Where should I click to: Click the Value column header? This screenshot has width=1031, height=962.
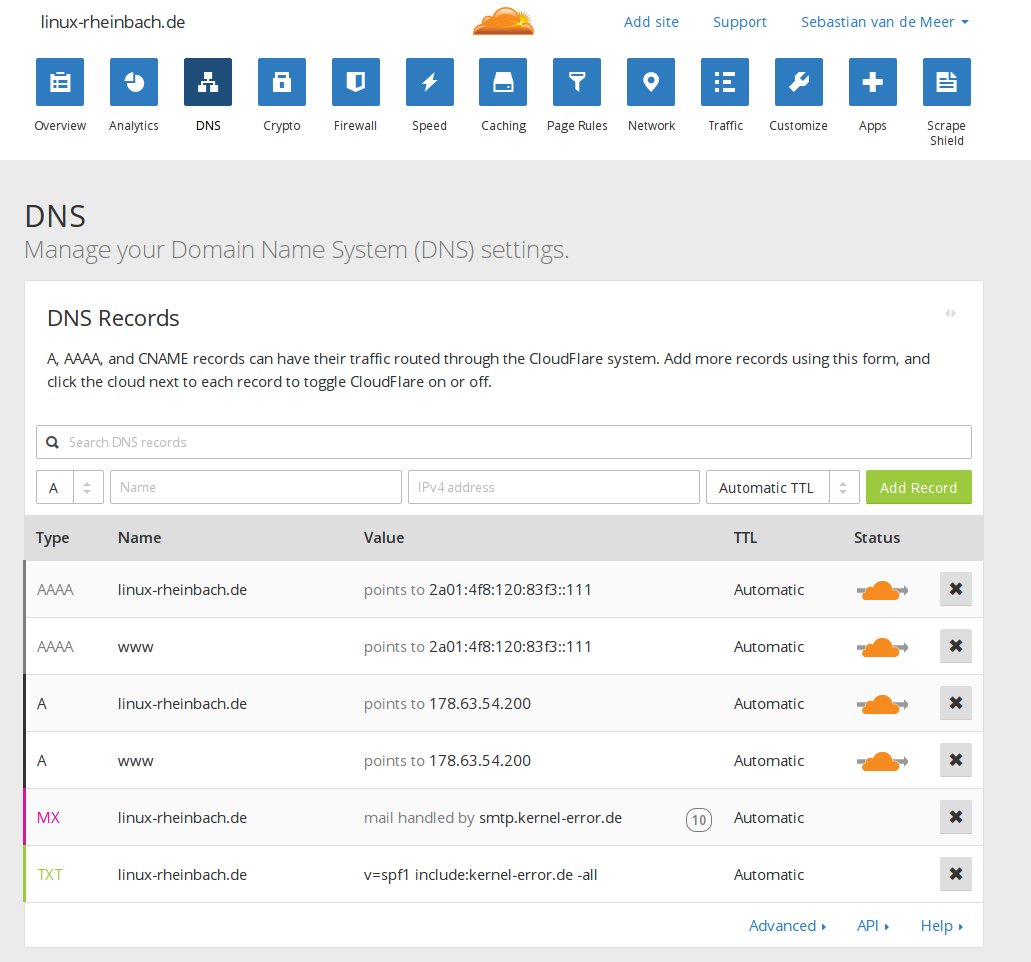[384, 538]
